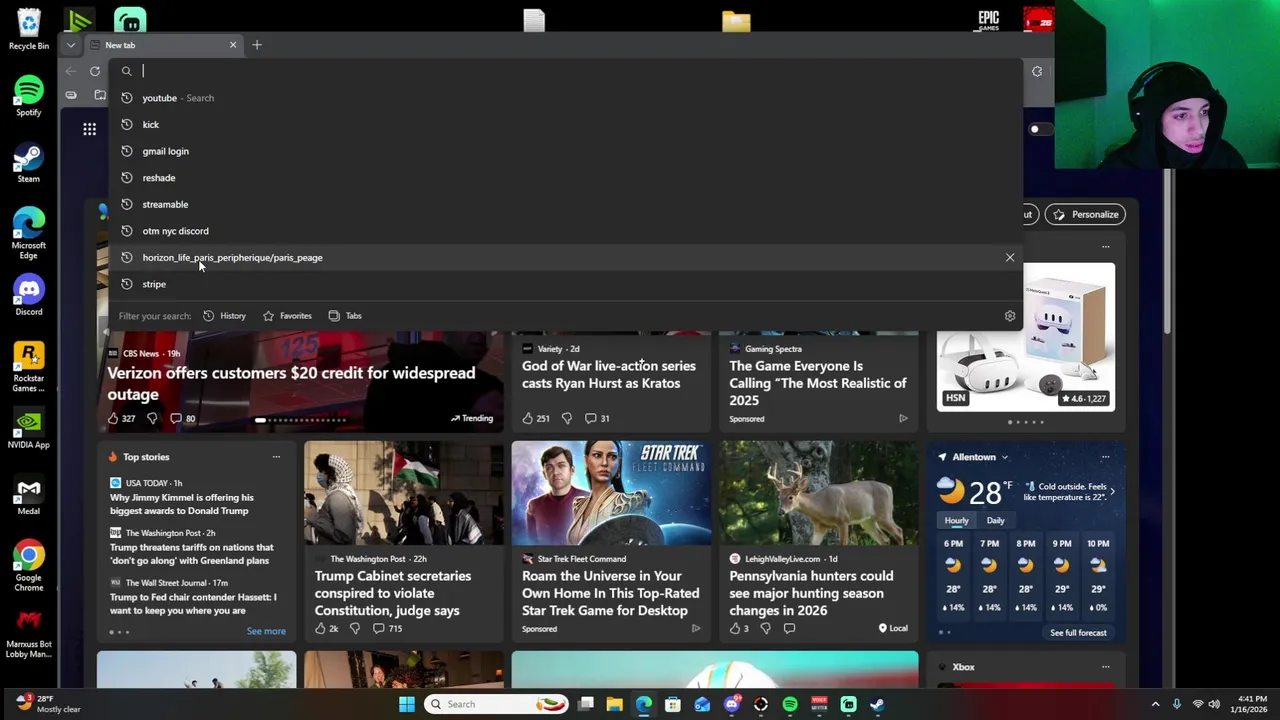Open address bar dropdown settings gear

[1010, 316]
